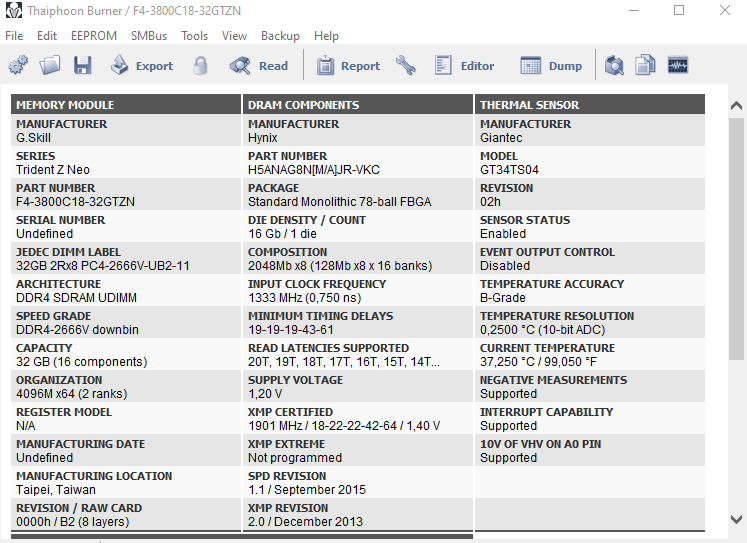Screen dimensions: 747x543
Task: Open the EEPROM menu
Action: click(94, 36)
